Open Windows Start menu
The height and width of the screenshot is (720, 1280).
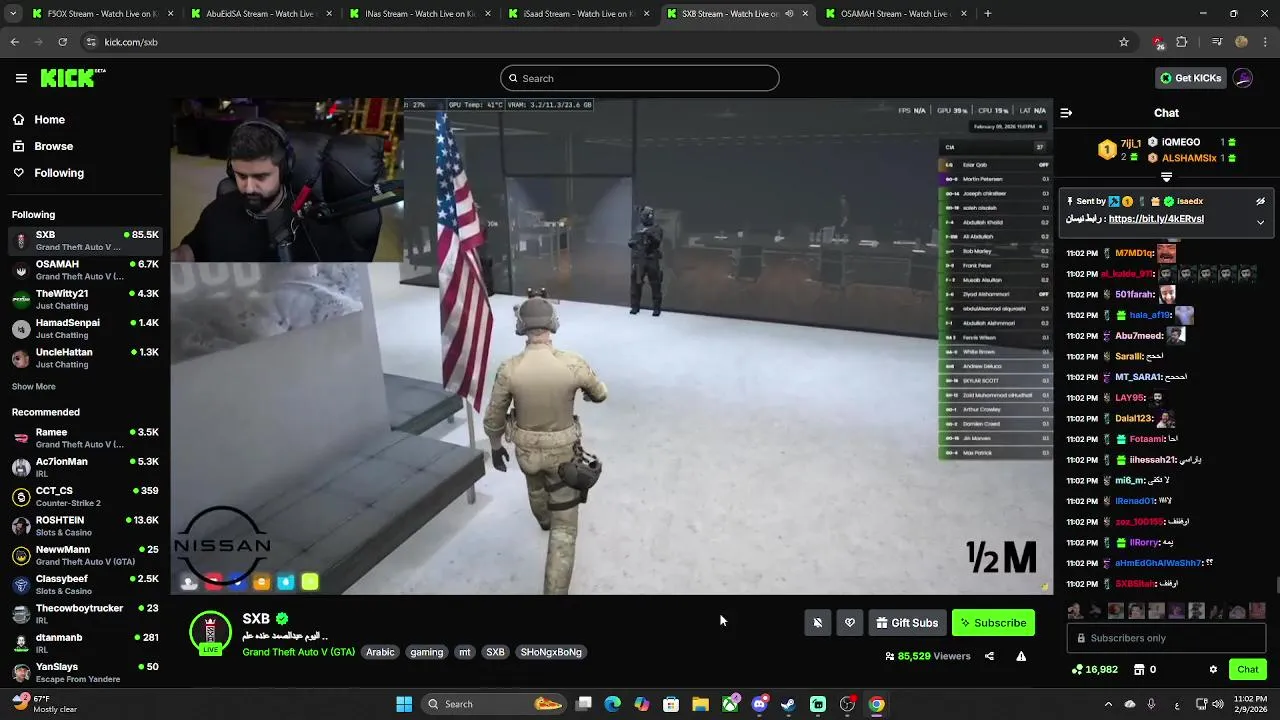pos(404,704)
